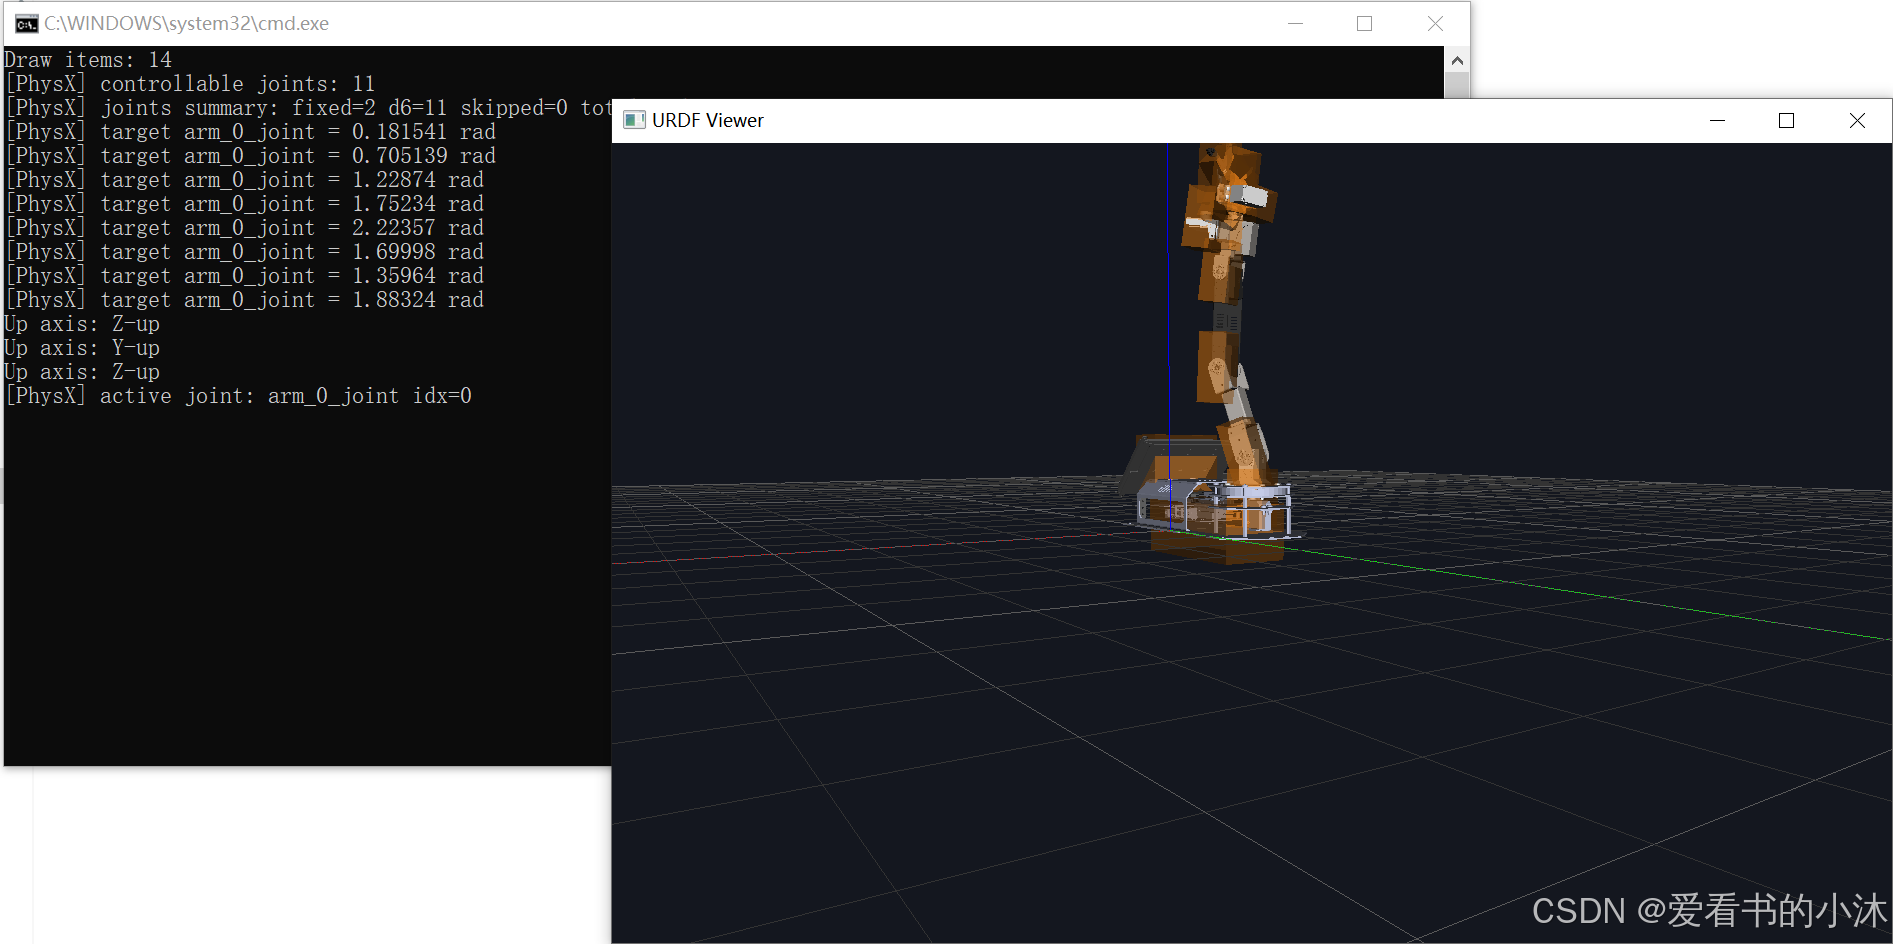1893x944 pixels.
Task: Minimize the URDF Viewer window
Action: pos(1718,120)
